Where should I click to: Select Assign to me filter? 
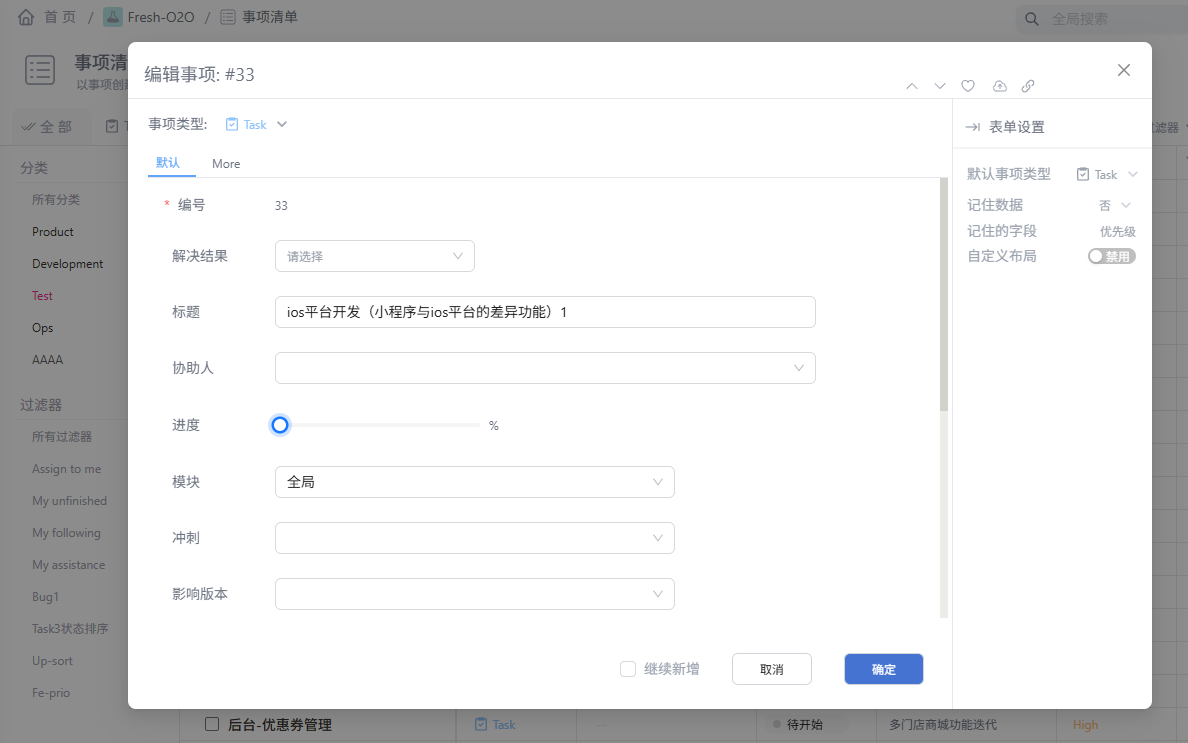click(67, 469)
